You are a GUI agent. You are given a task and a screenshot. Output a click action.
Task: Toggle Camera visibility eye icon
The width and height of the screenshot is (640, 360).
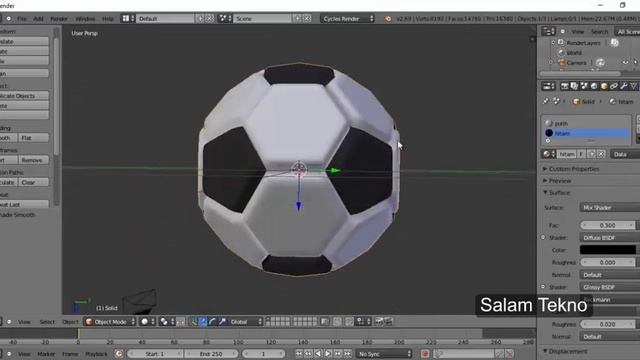tap(625, 62)
